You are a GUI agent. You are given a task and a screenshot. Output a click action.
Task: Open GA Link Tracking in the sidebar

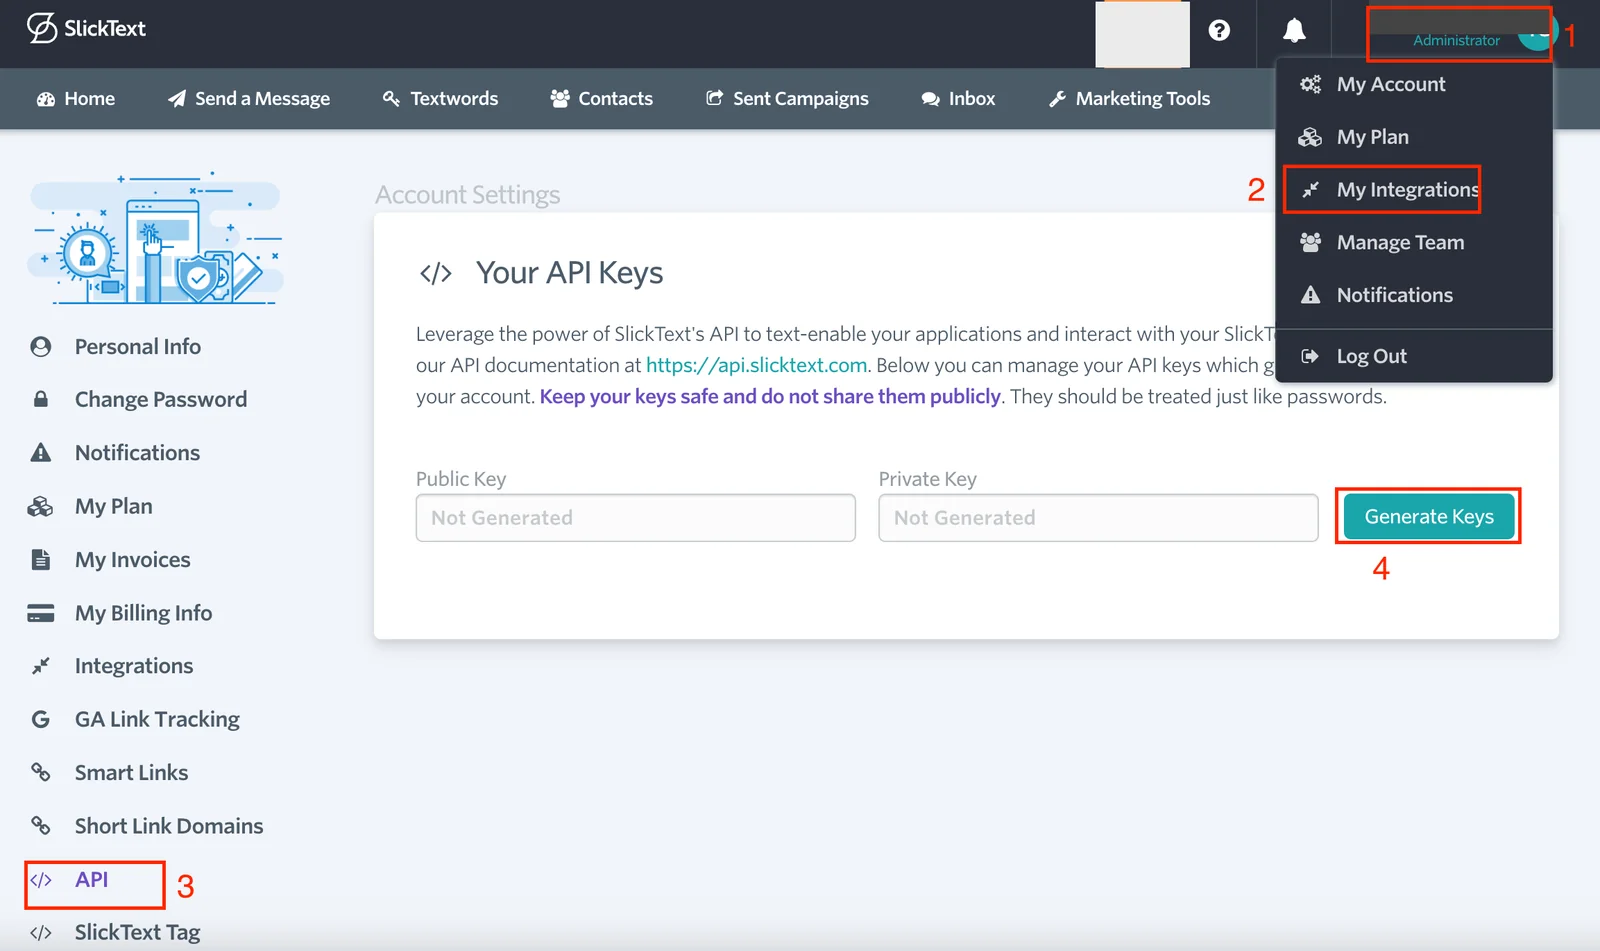click(157, 719)
